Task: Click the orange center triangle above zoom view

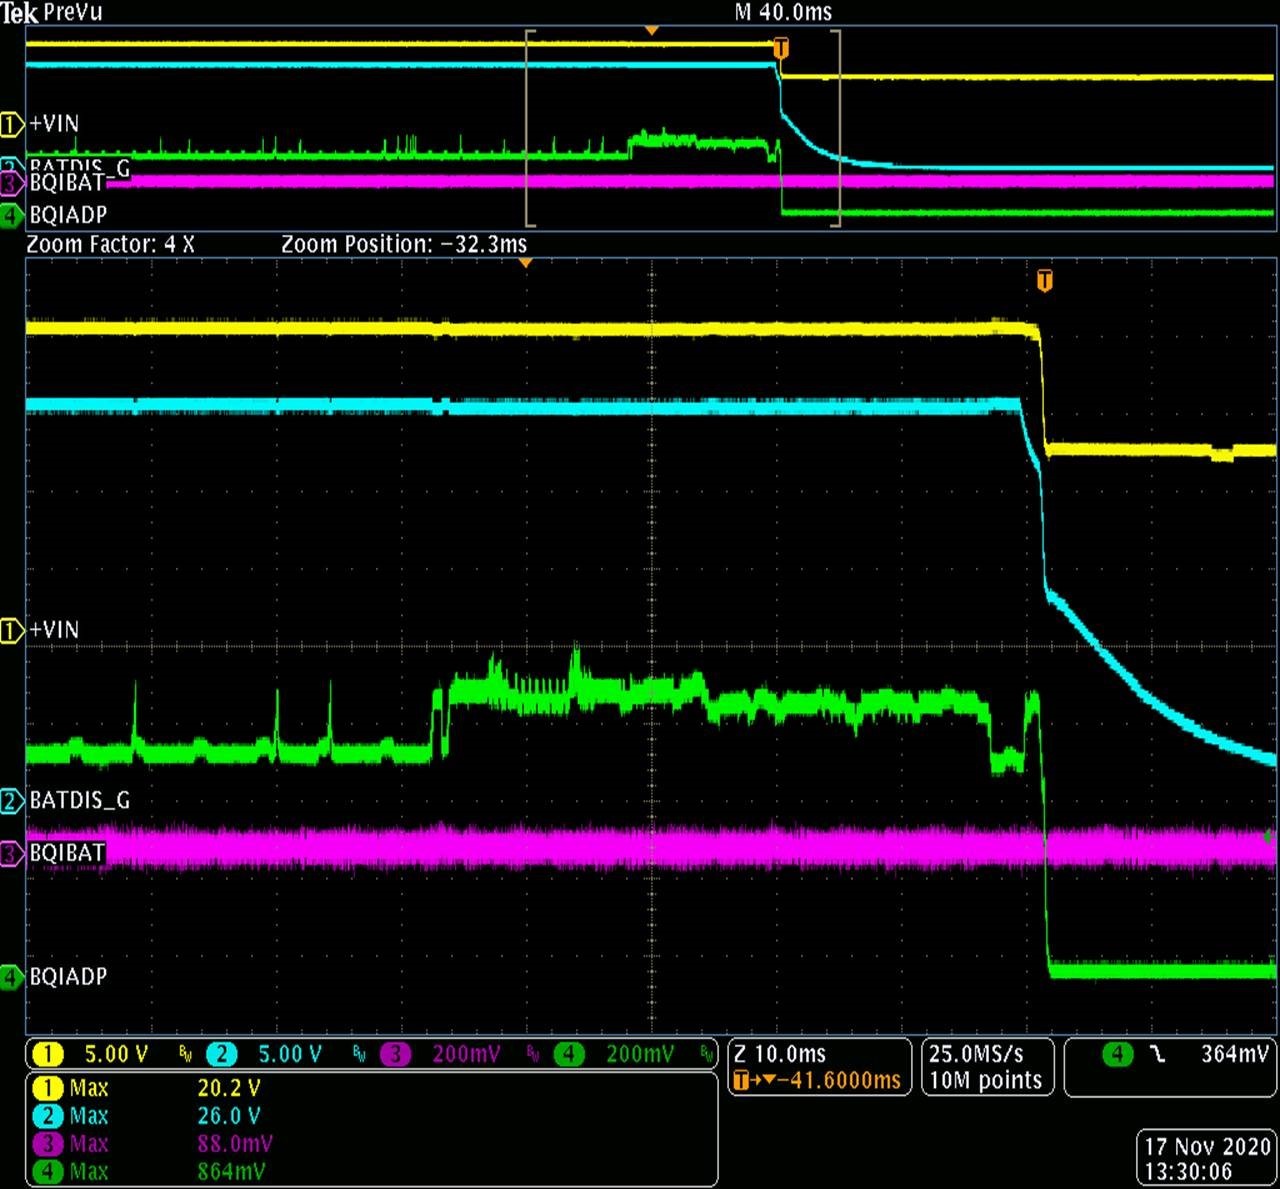Action: pyautogui.click(x=525, y=263)
